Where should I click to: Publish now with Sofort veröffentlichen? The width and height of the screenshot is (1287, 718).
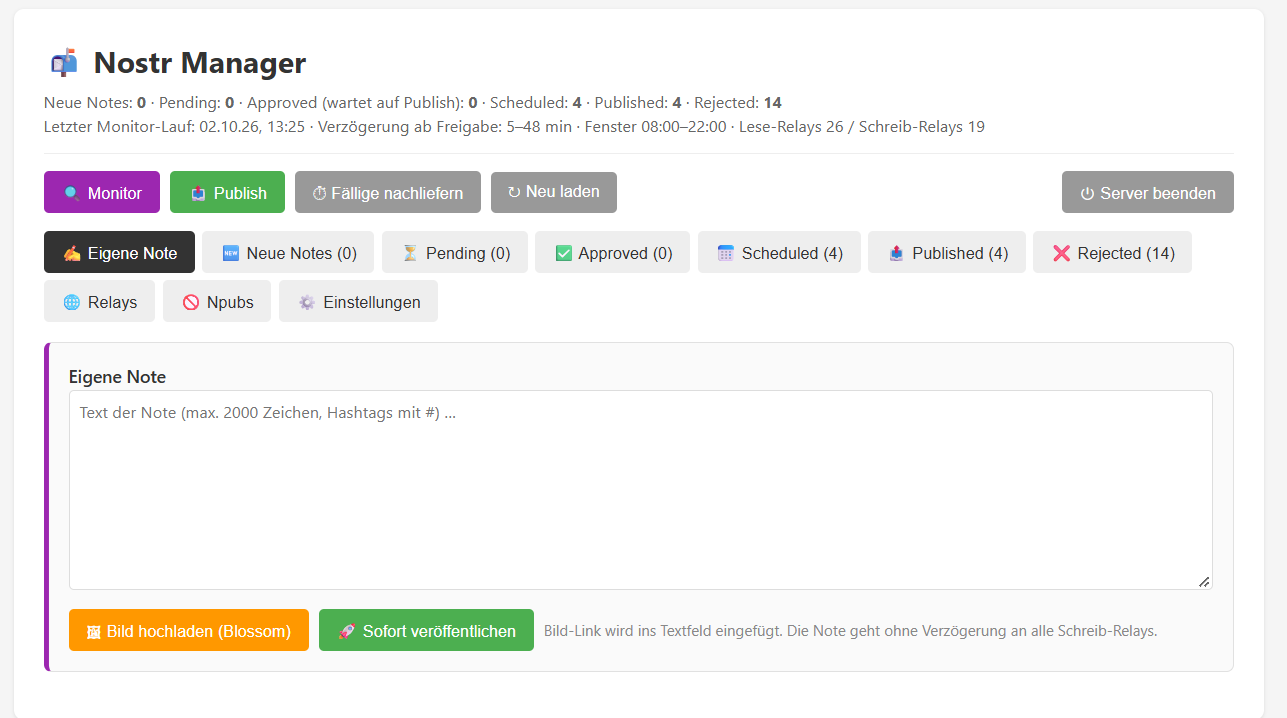(x=426, y=630)
